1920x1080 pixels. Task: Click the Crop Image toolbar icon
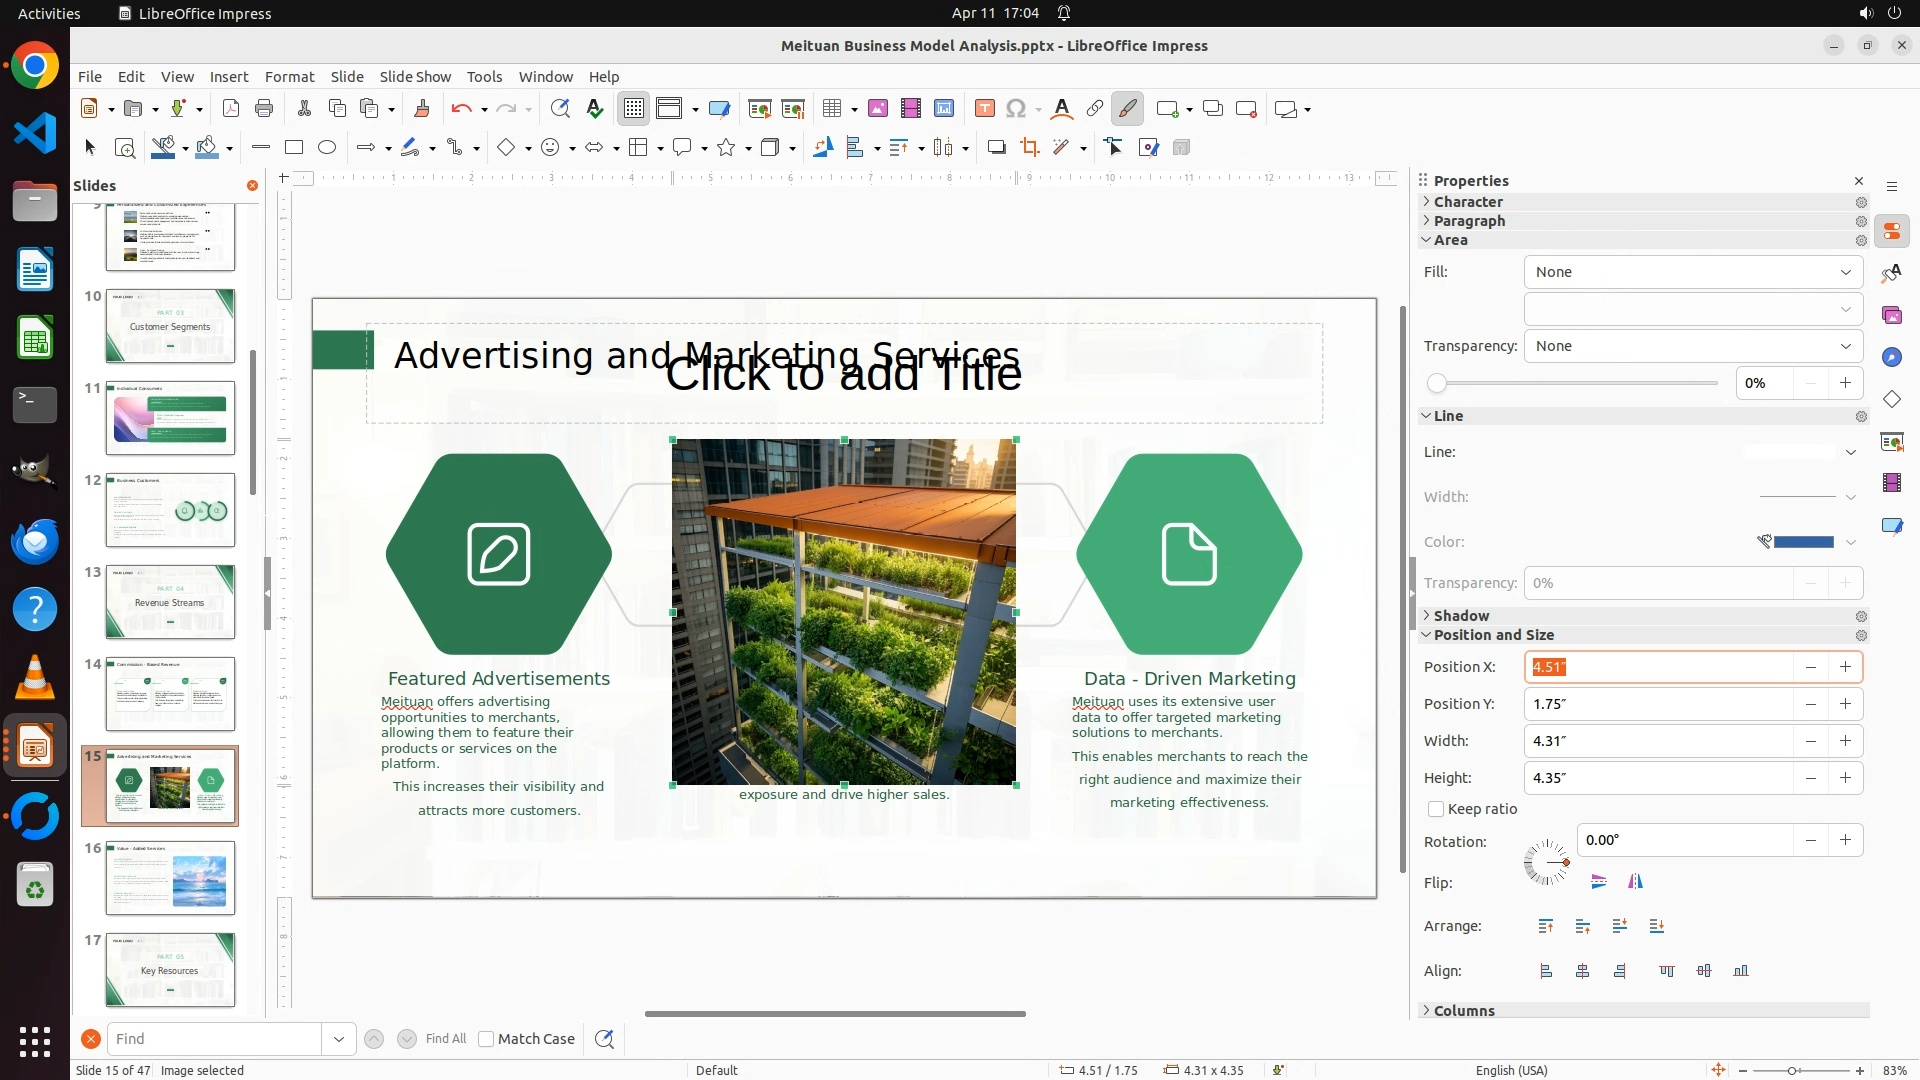pos(1029,148)
